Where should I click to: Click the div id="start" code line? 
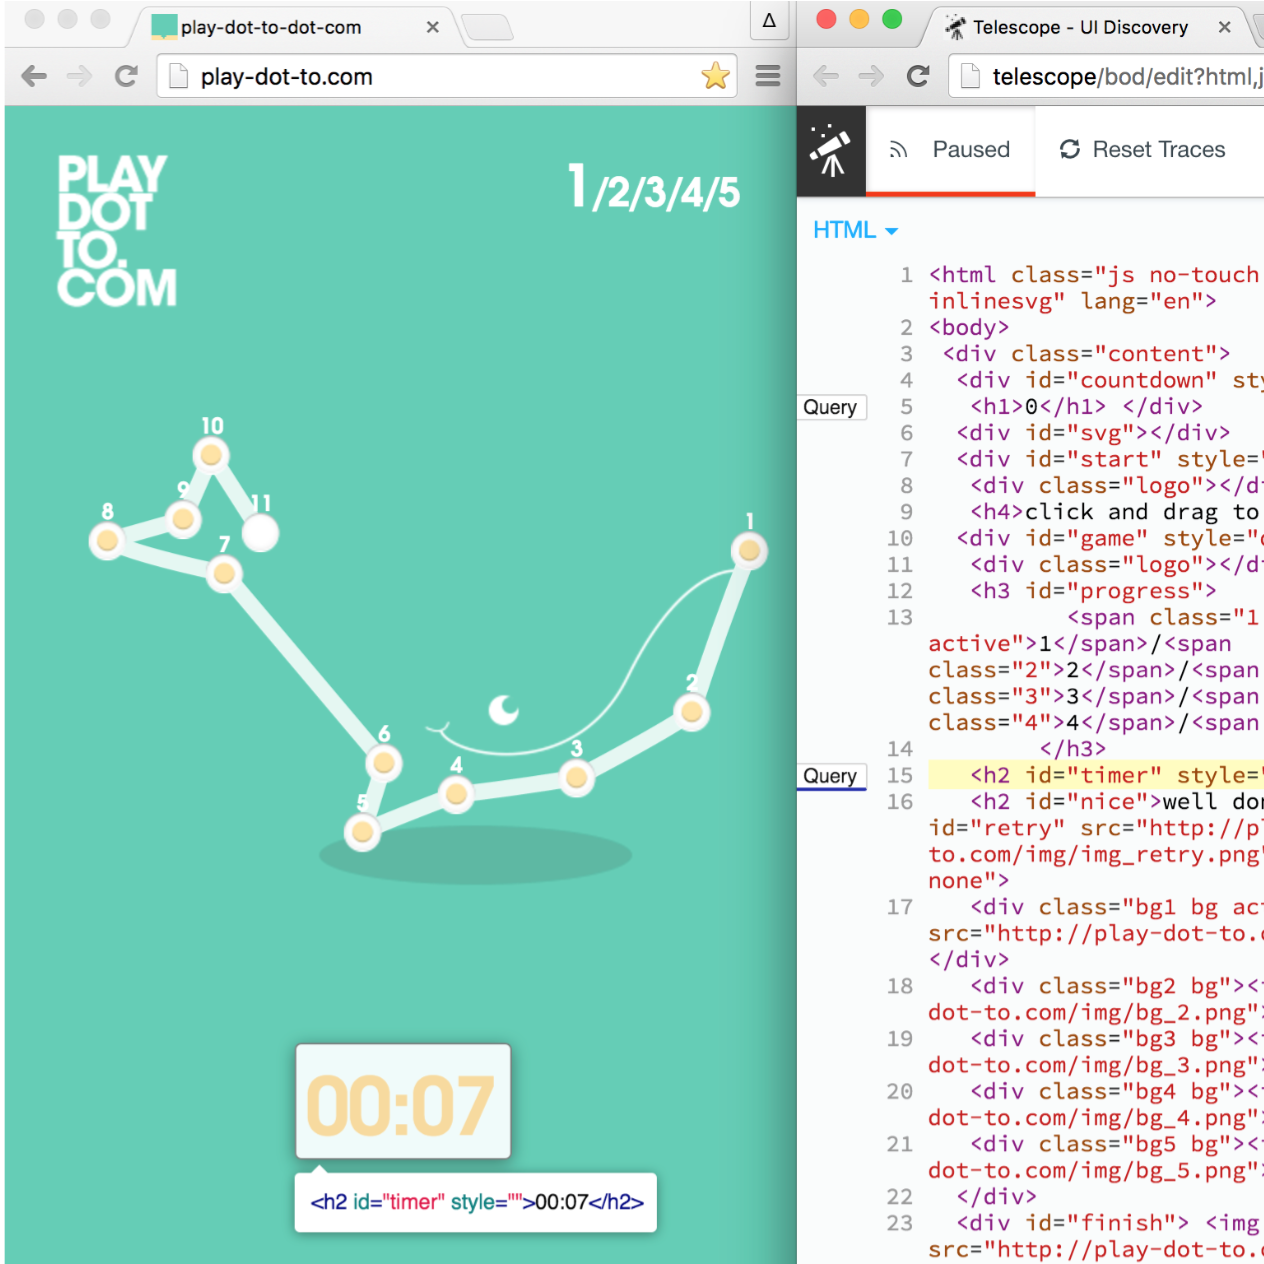(x=1110, y=459)
